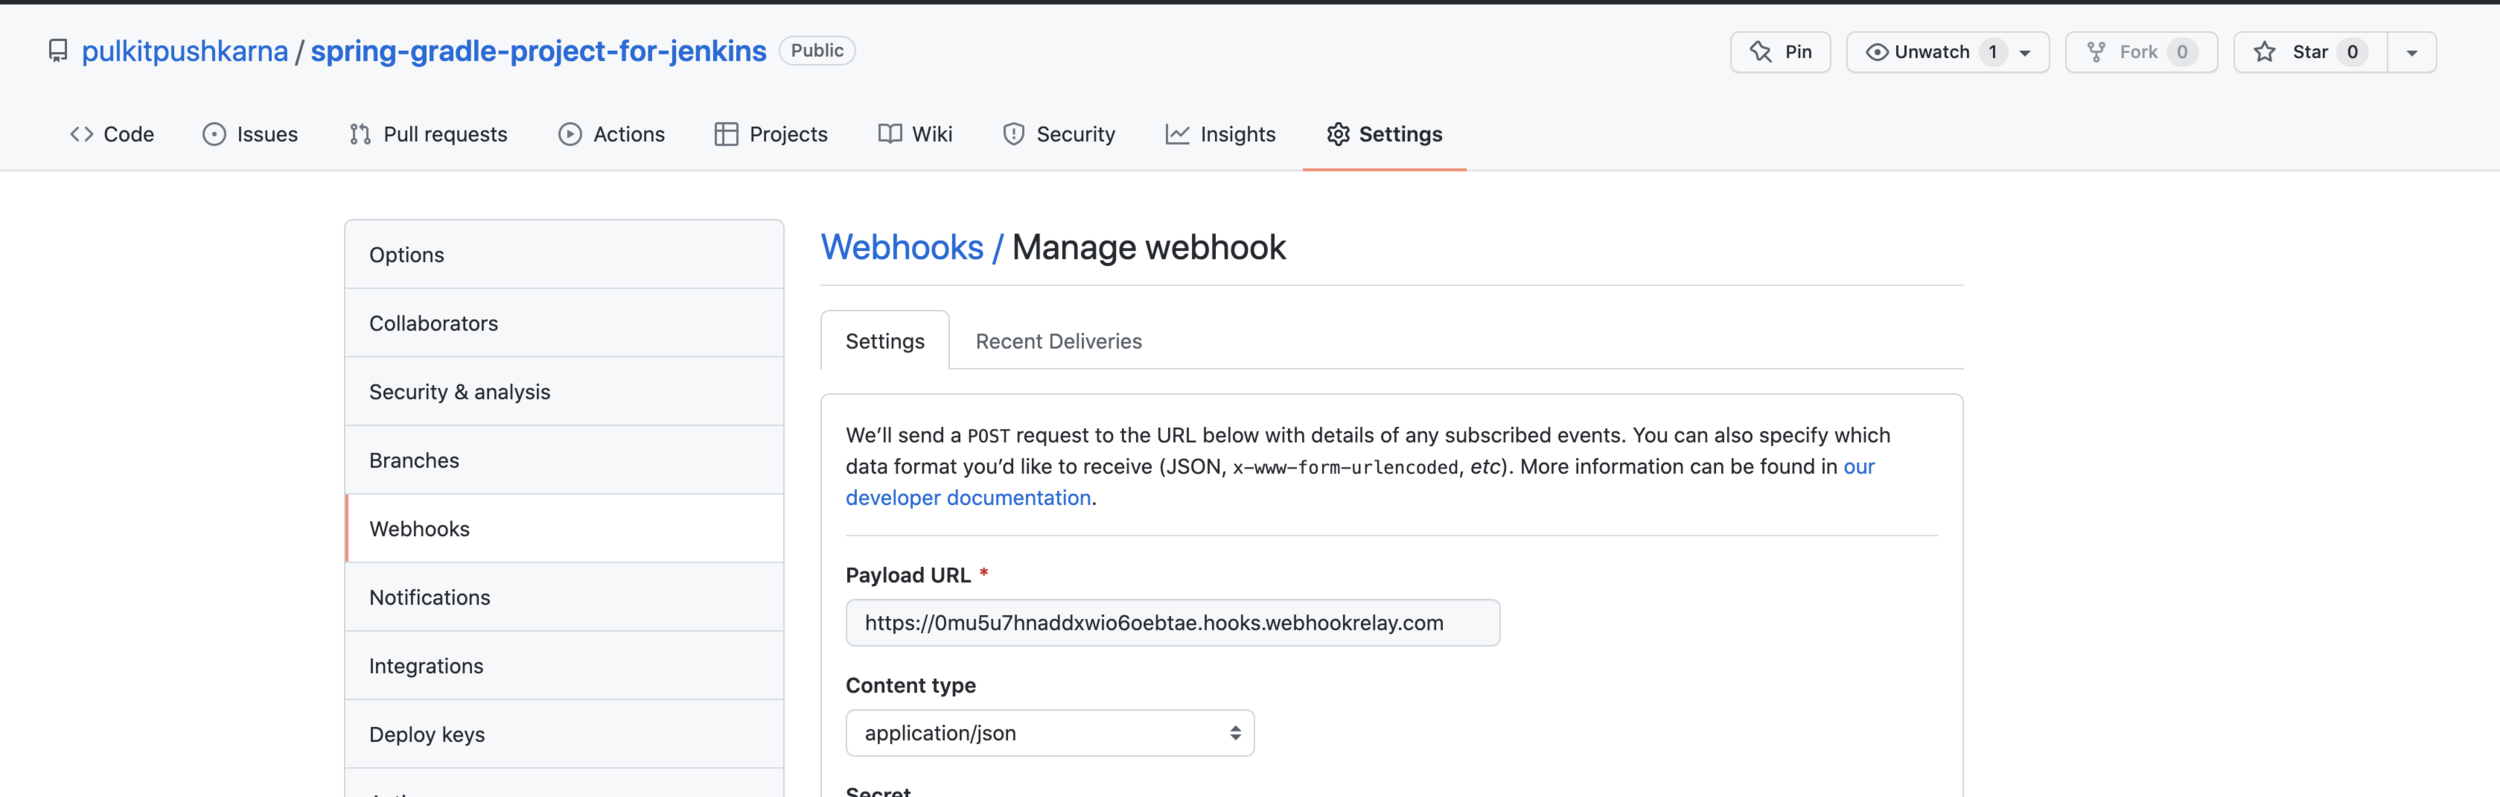Select Webhooks in settings sidebar
The width and height of the screenshot is (2500, 797).
(x=564, y=529)
